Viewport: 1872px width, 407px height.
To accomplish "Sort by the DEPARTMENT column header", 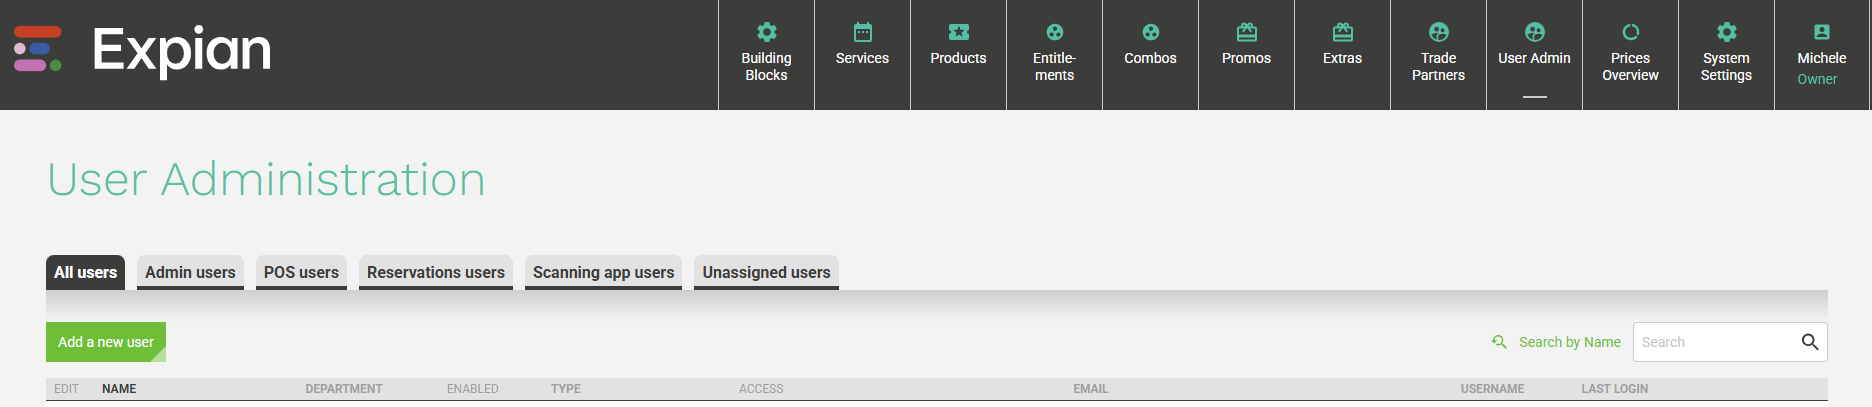I will tap(344, 389).
